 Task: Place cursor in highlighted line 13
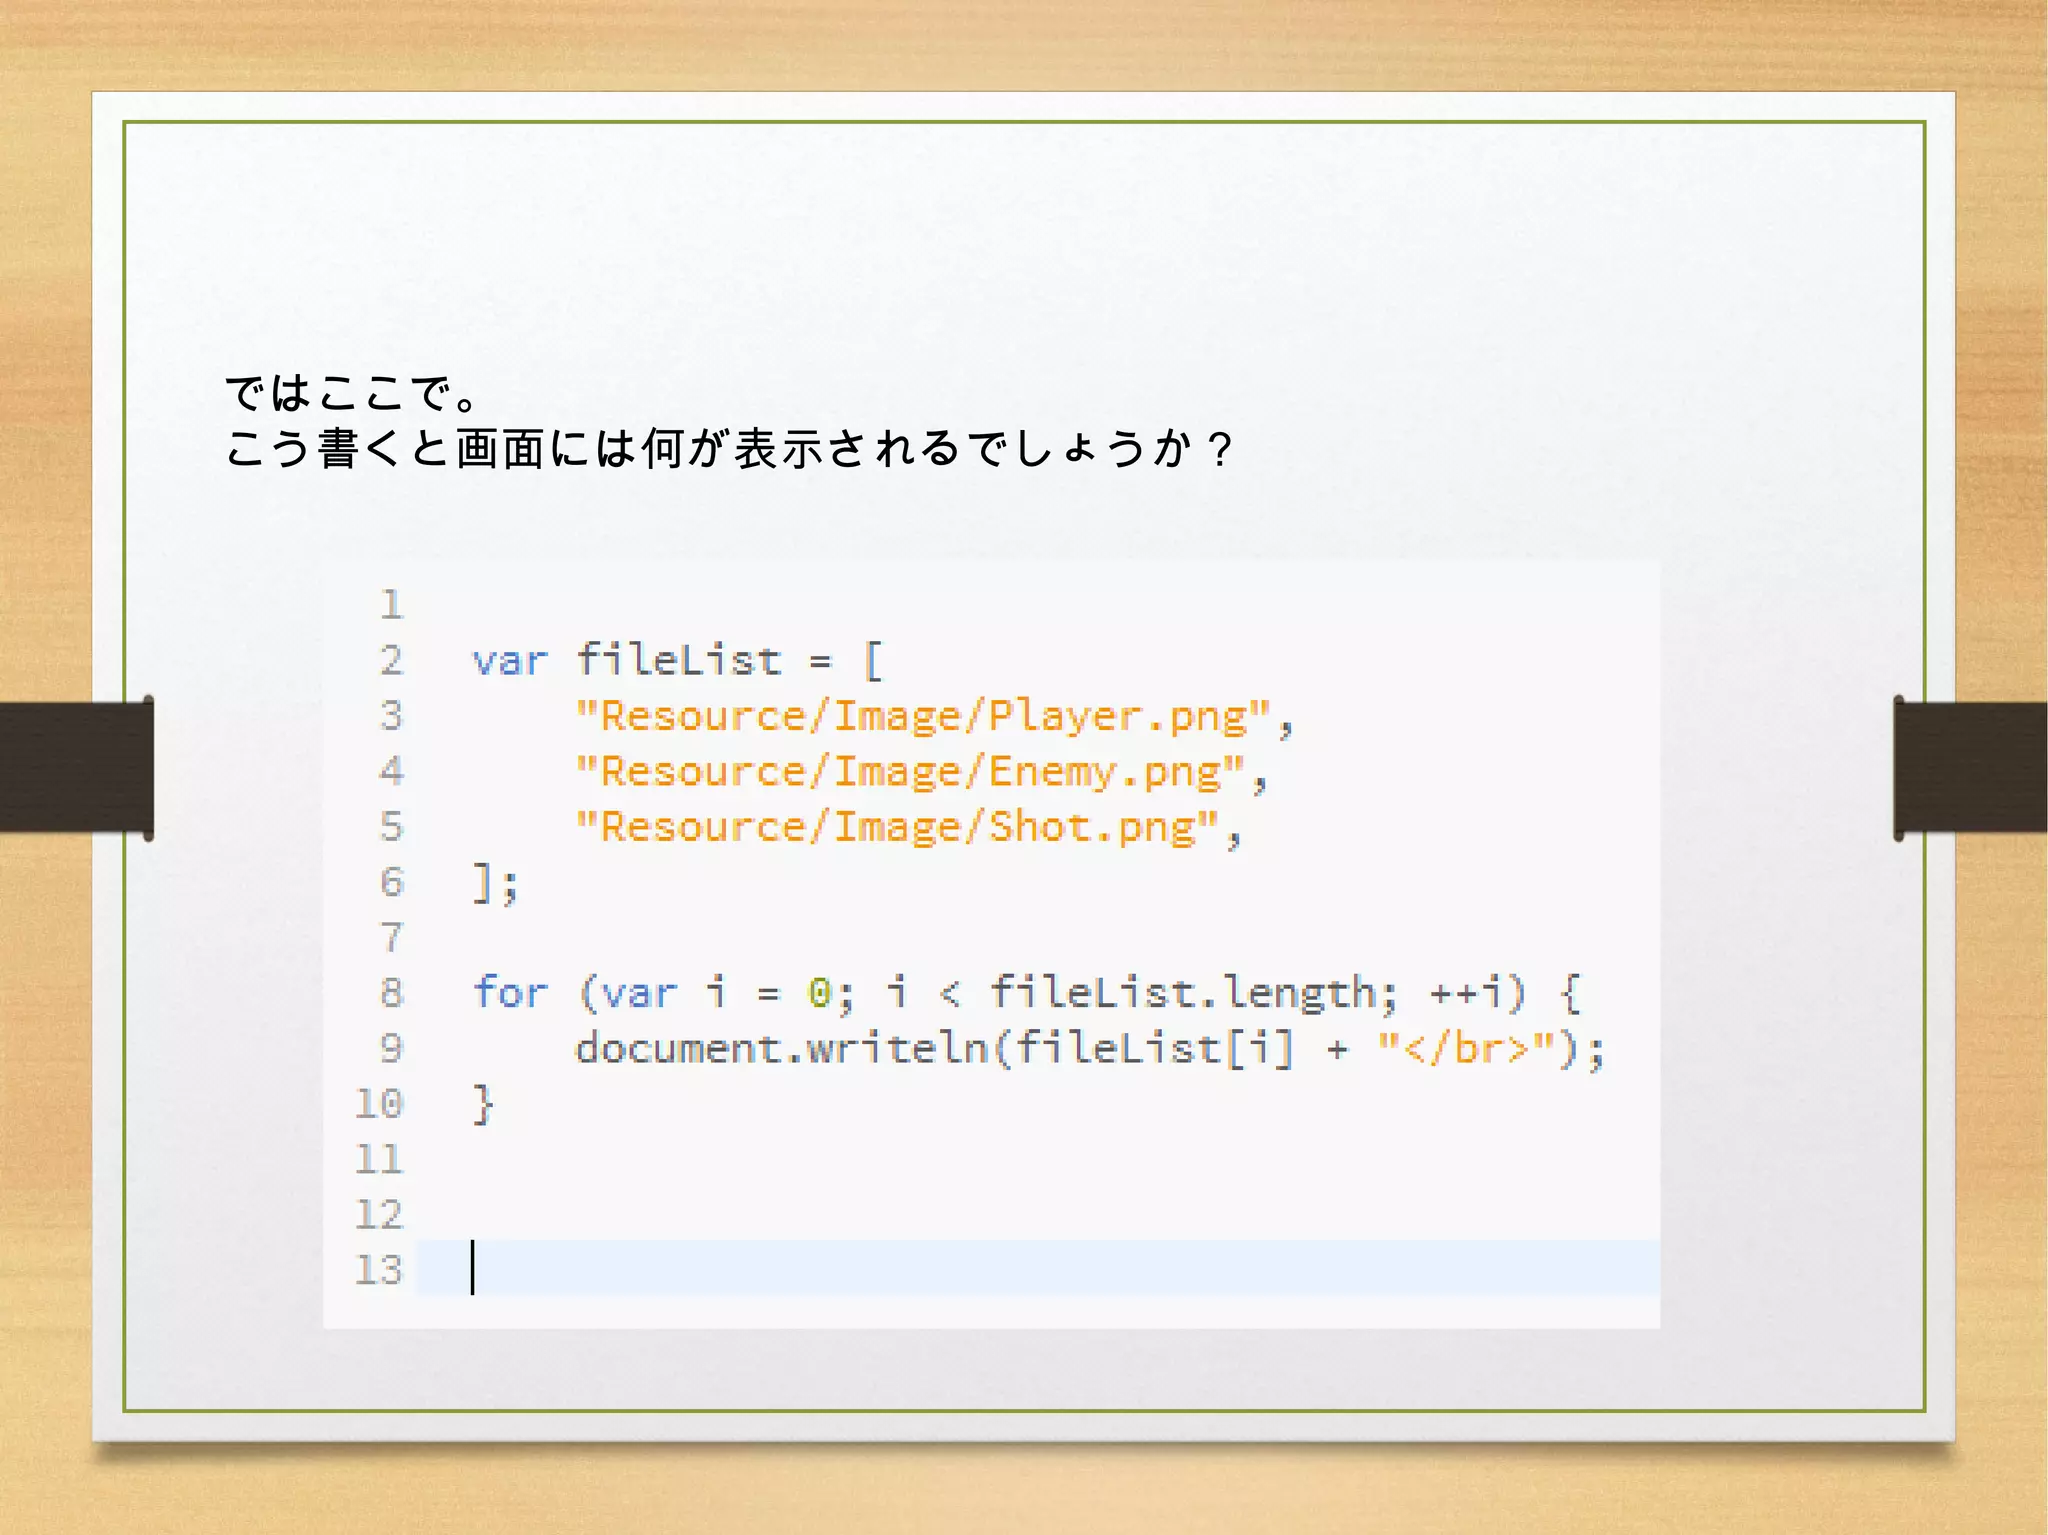click(1037, 1268)
